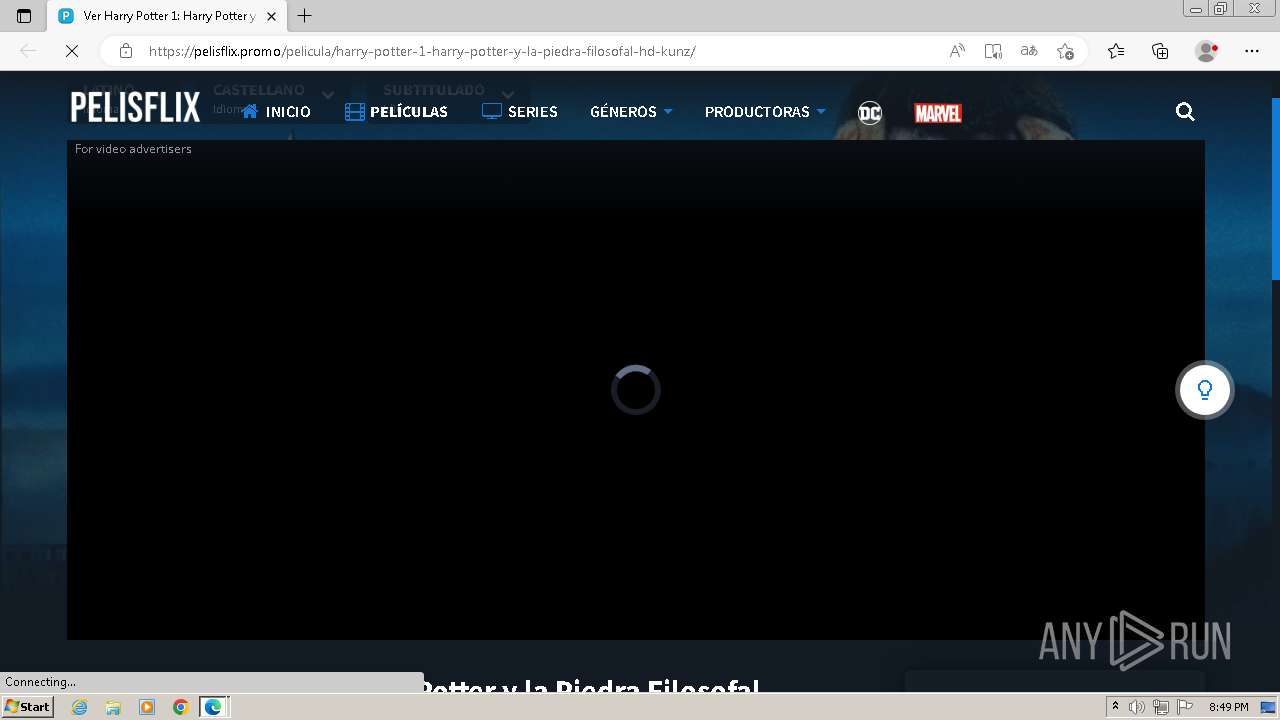Click the 8:49 PM clock
The width and height of the screenshot is (1280, 720).
tap(1228, 707)
